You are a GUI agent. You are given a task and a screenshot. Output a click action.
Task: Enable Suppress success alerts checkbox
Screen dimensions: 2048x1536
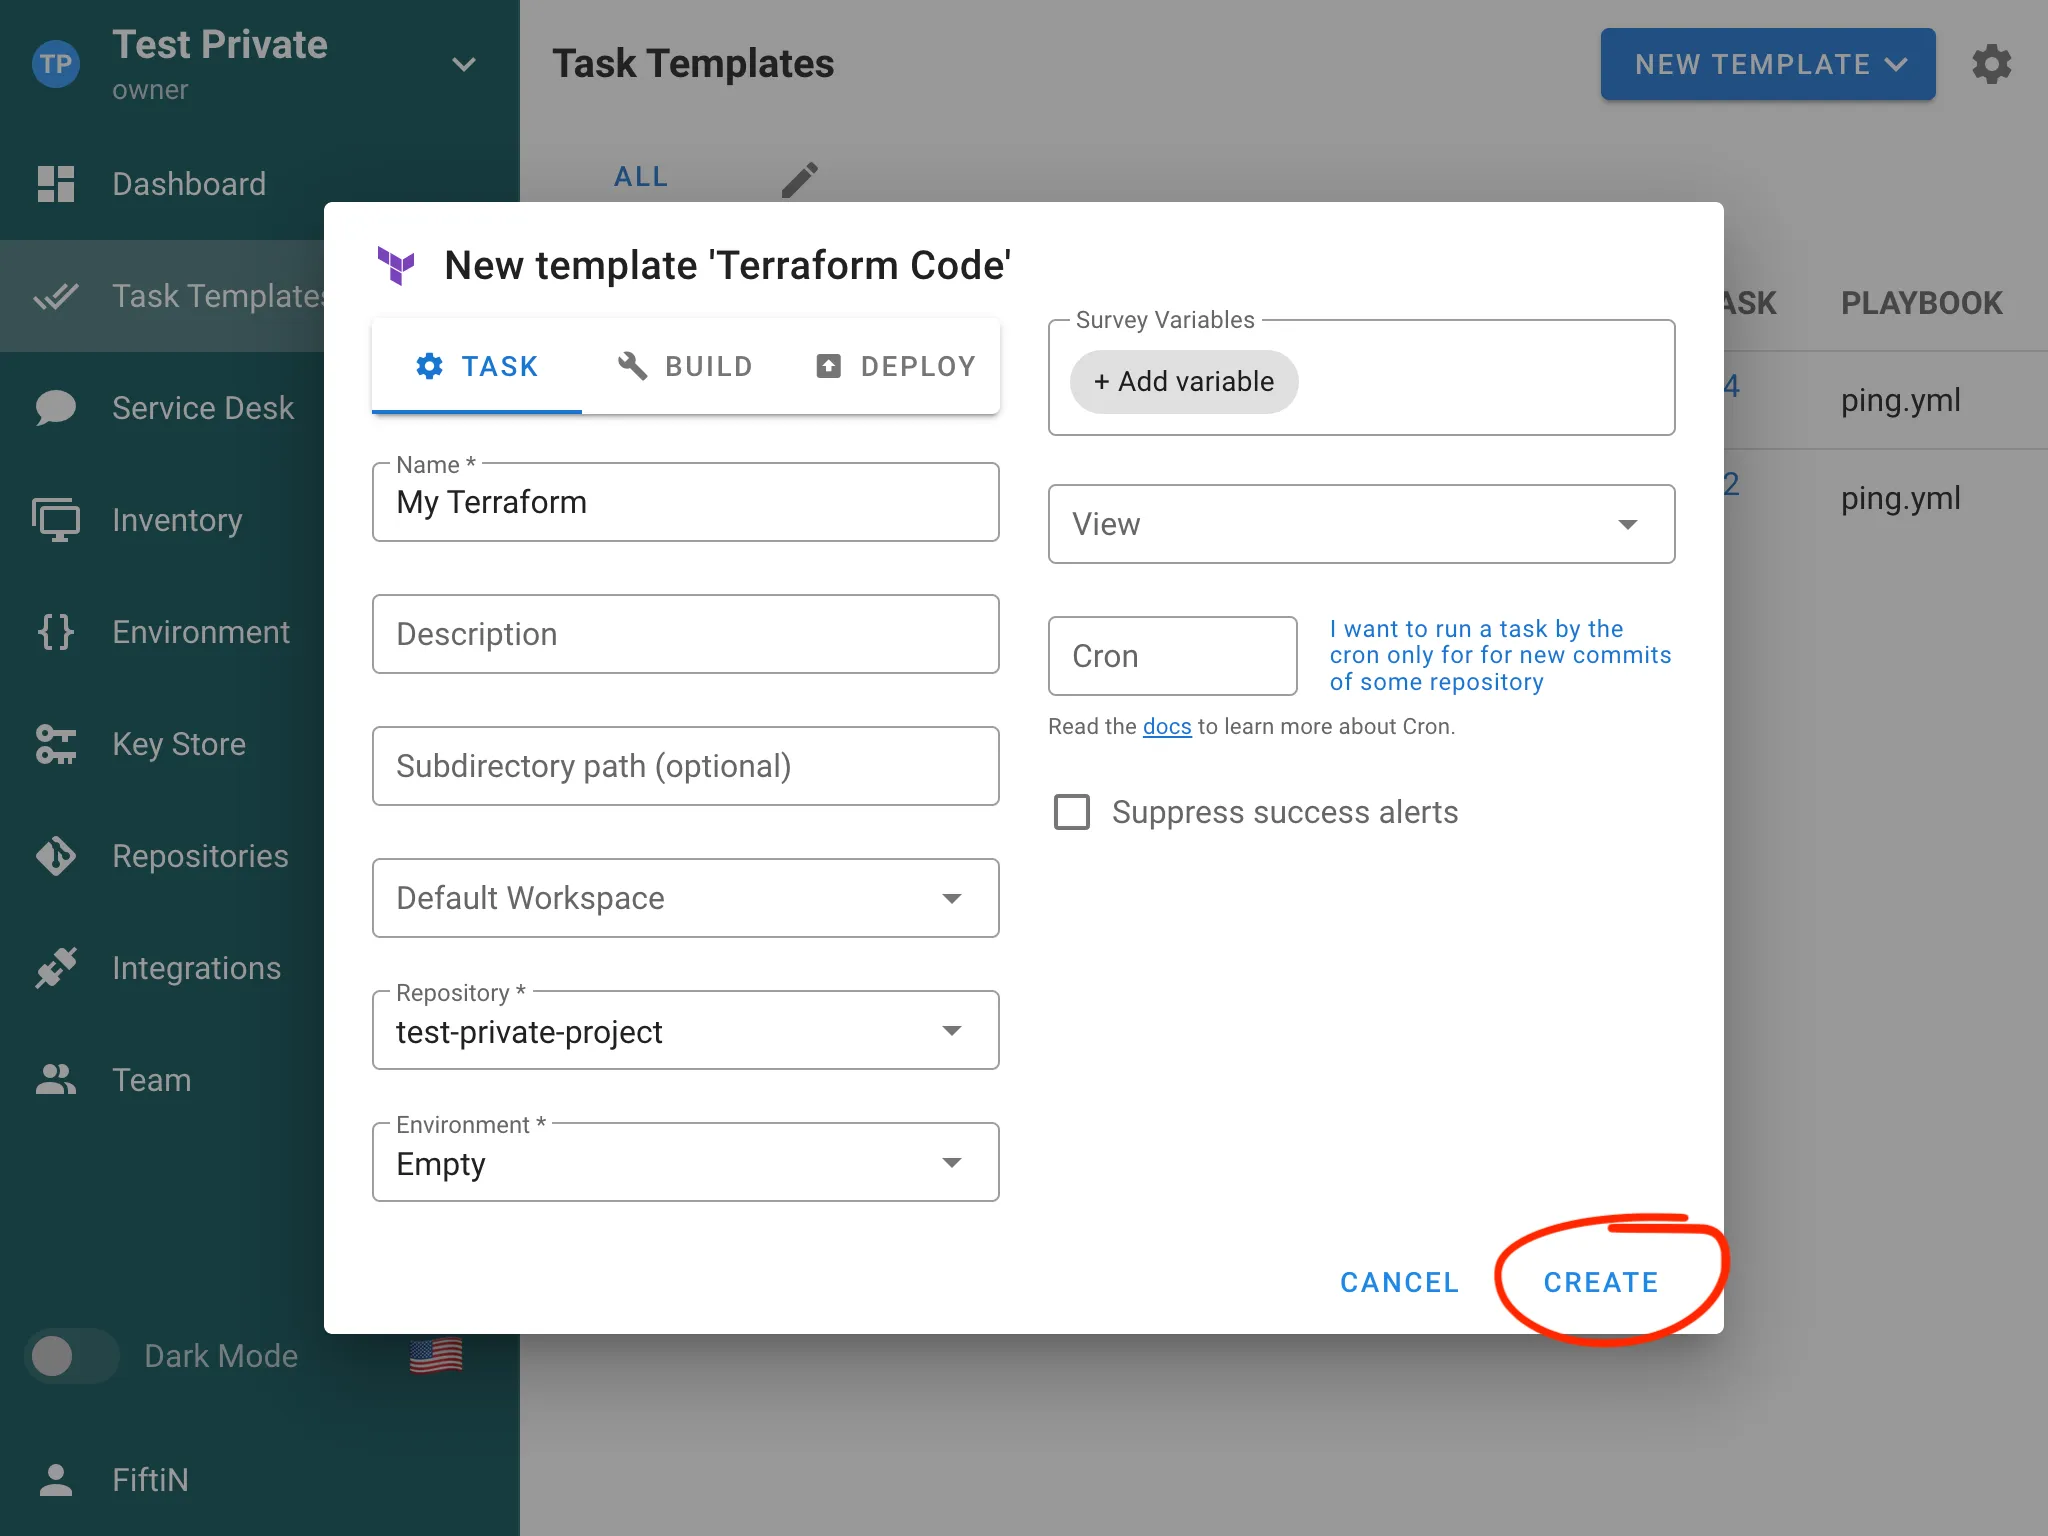coord(1072,812)
